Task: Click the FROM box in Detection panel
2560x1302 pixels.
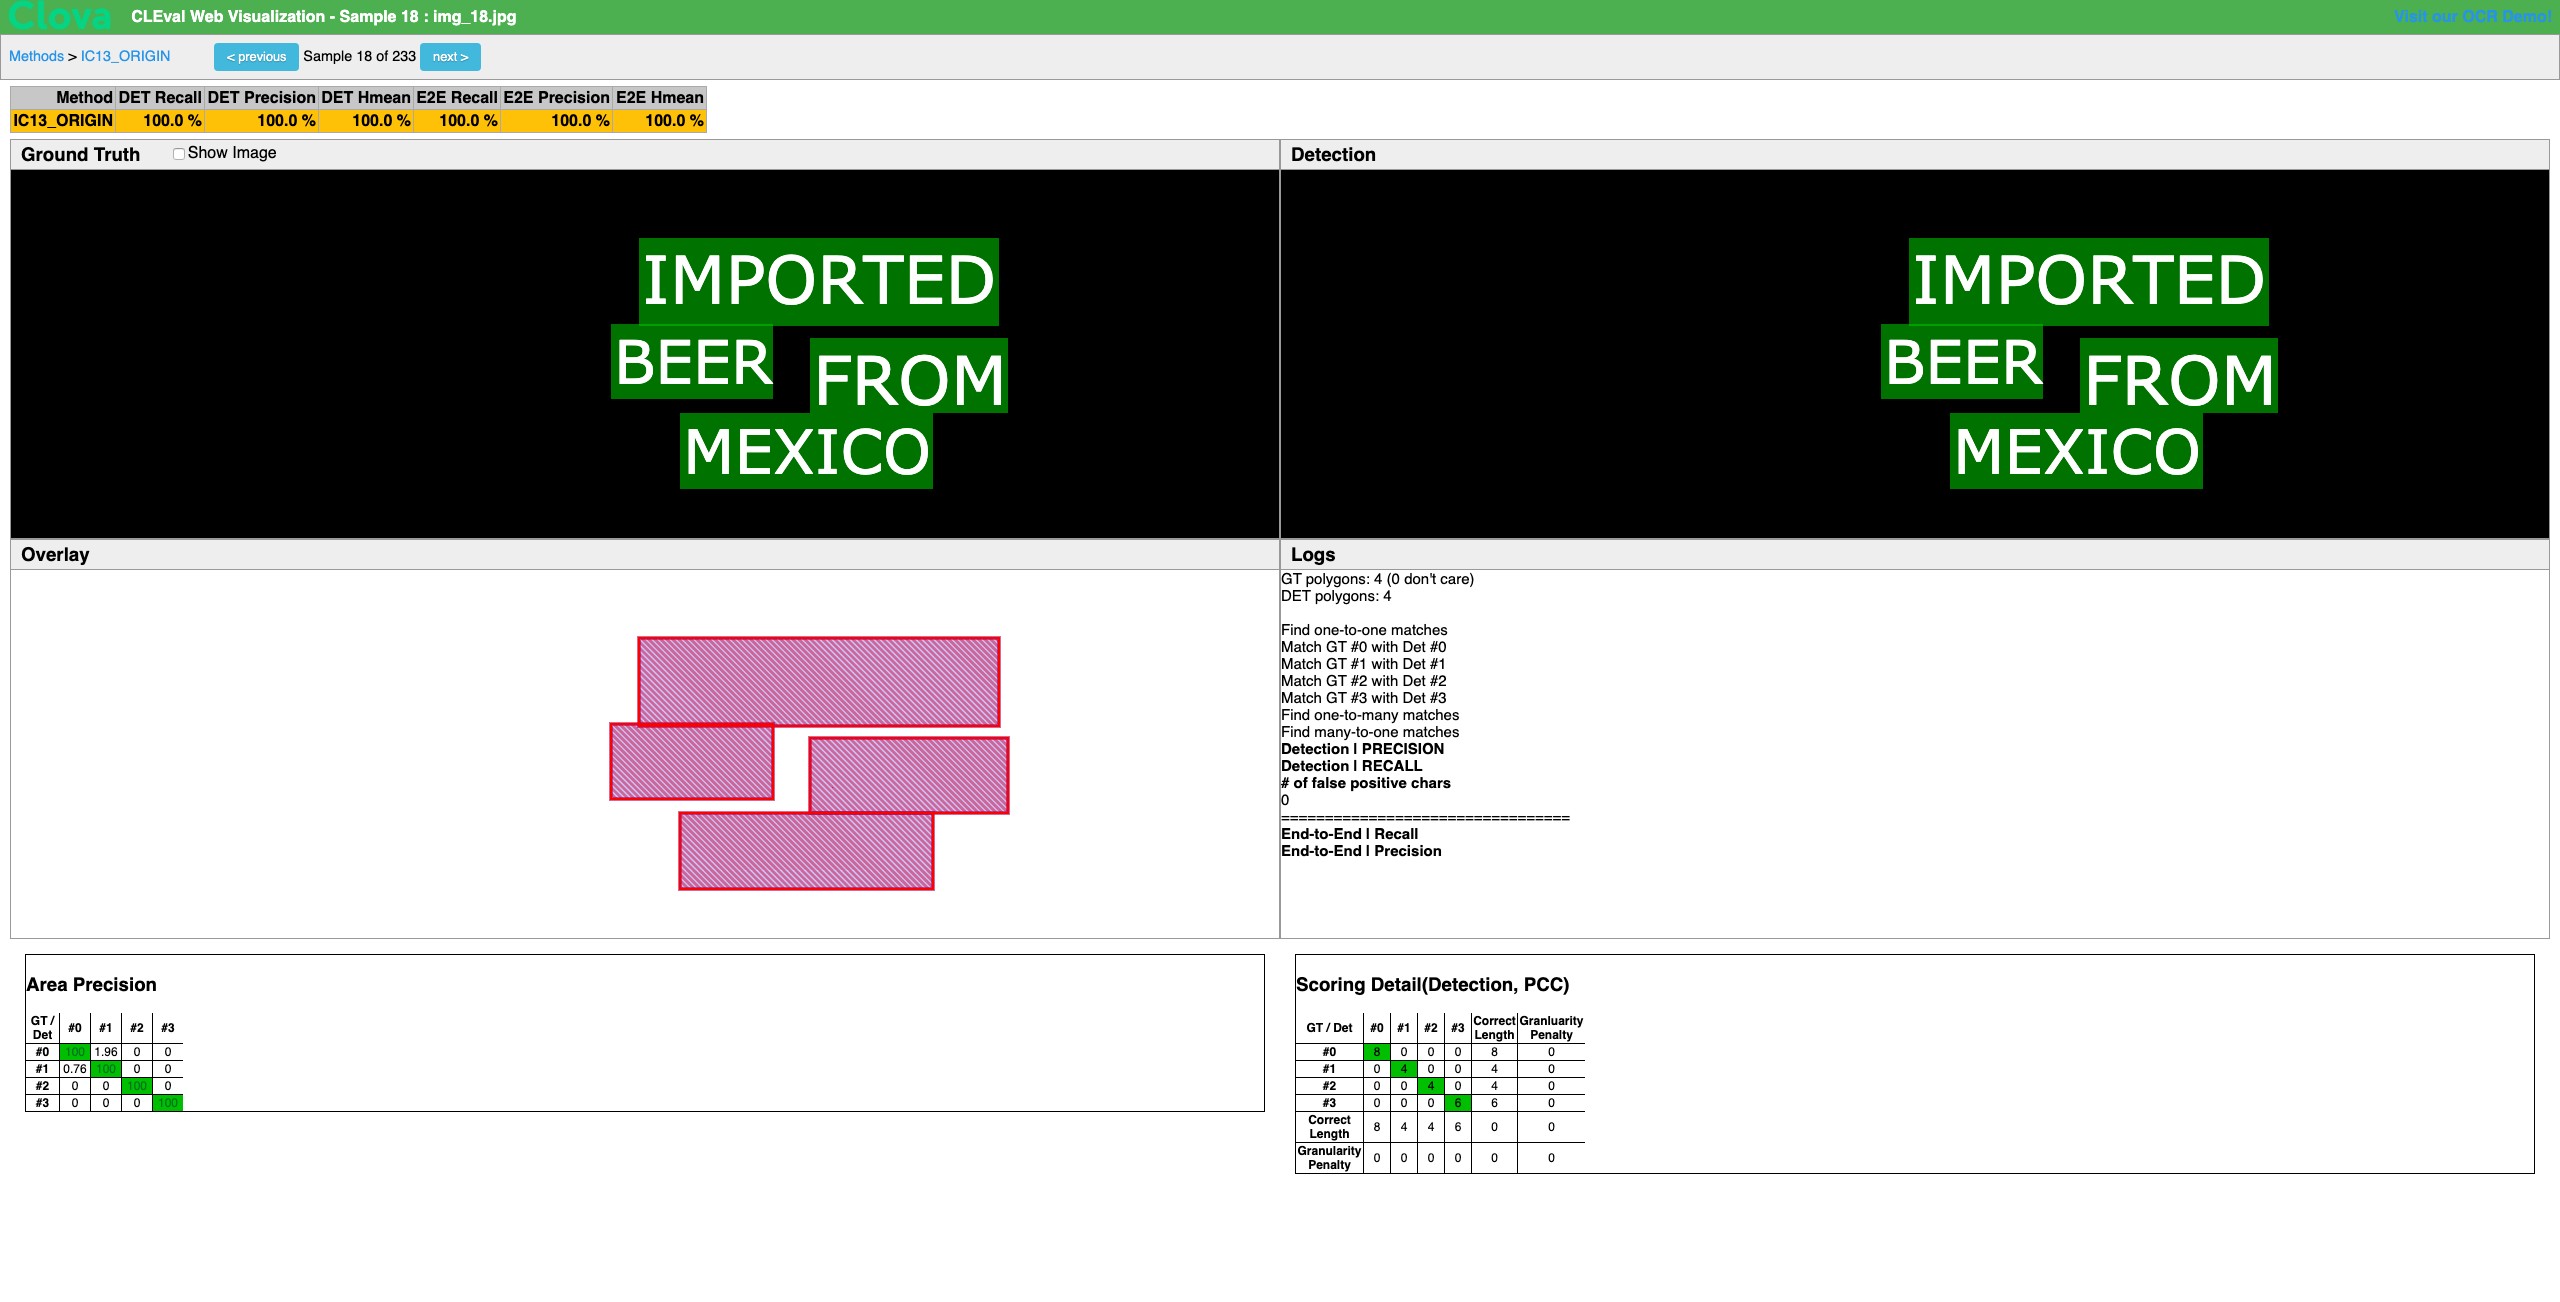Action: [2178, 376]
